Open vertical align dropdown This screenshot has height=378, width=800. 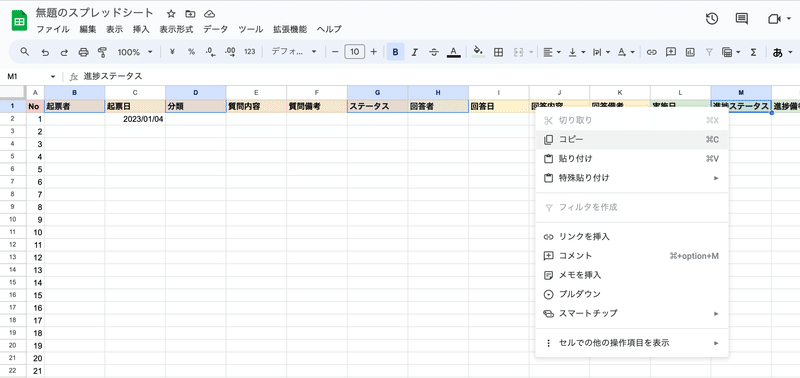pyautogui.click(x=577, y=52)
